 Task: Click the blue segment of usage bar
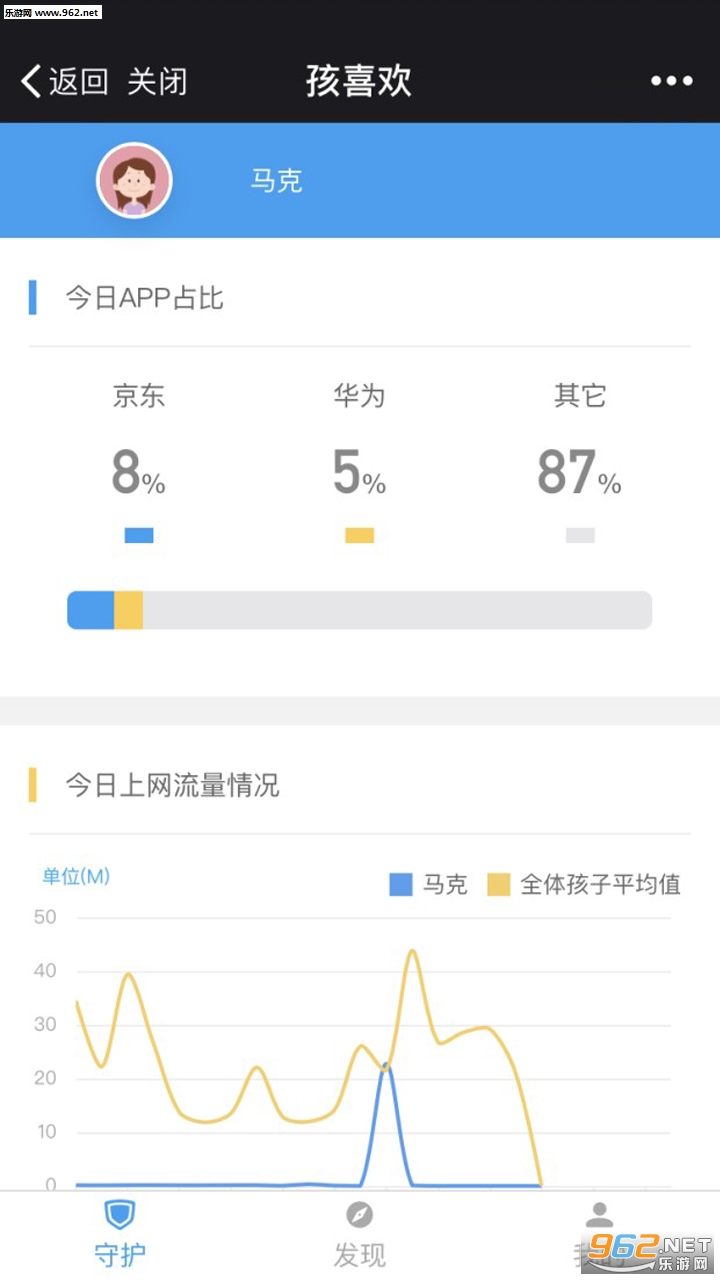[x=91, y=610]
